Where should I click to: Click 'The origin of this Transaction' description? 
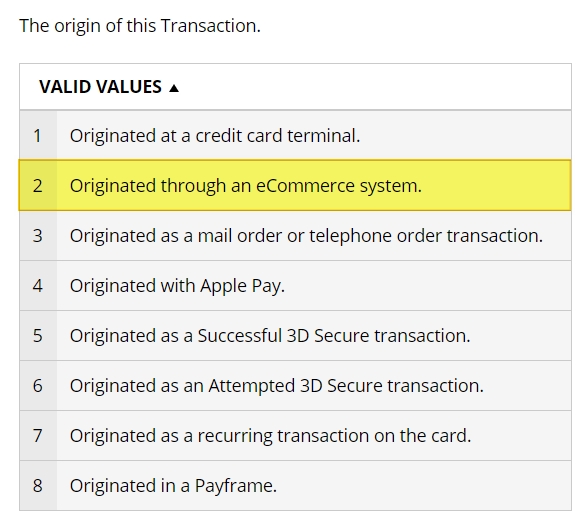pyautogui.click(x=140, y=26)
